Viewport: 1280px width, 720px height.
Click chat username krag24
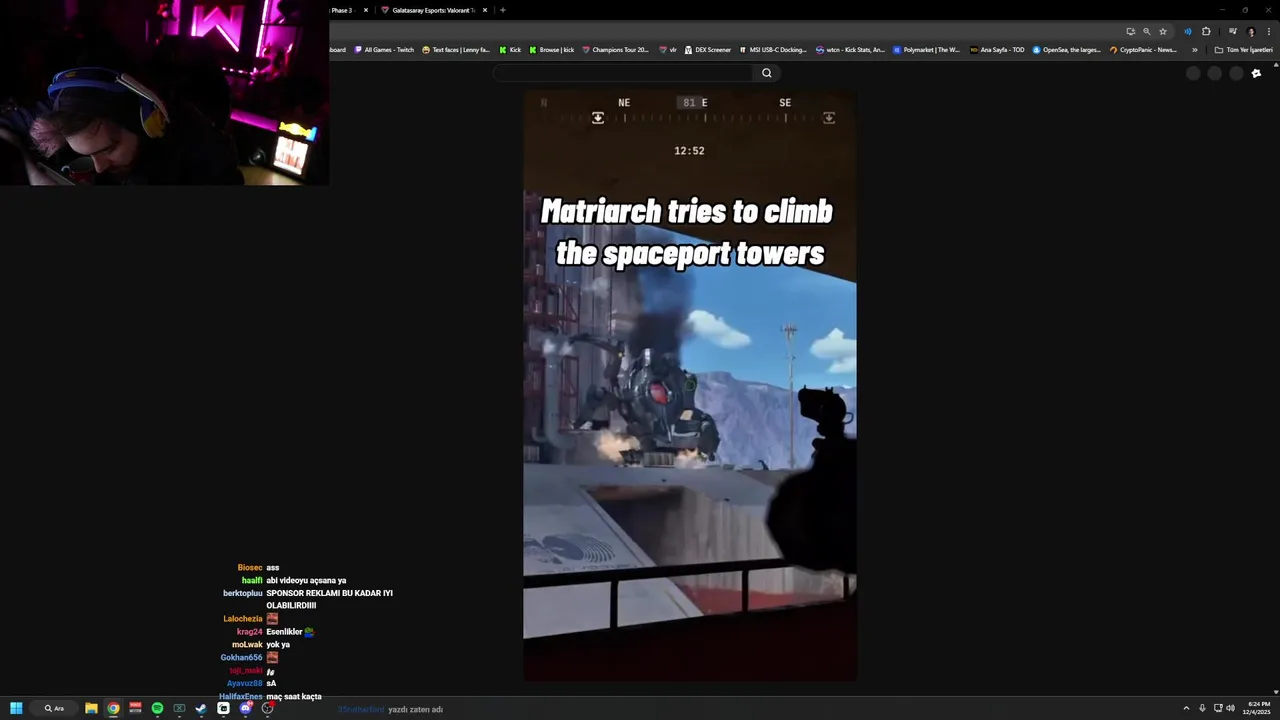click(x=250, y=632)
